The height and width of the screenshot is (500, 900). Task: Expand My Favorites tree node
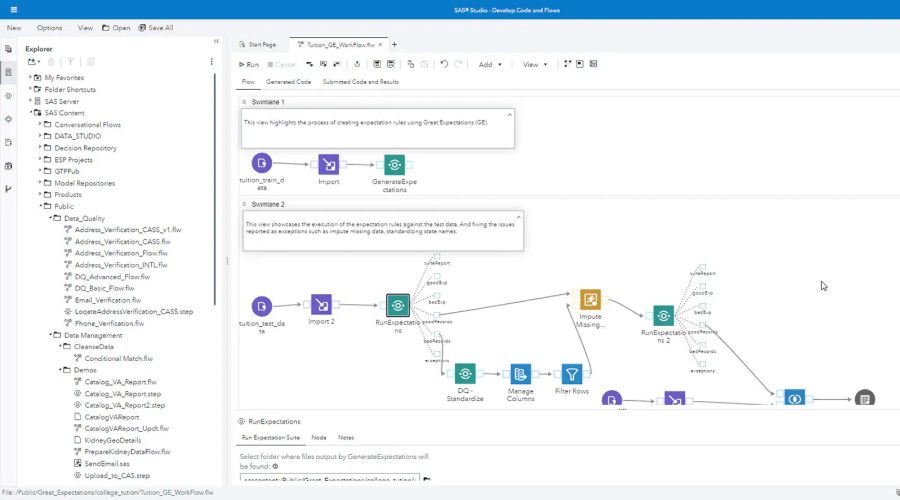pyautogui.click(x=30, y=77)
